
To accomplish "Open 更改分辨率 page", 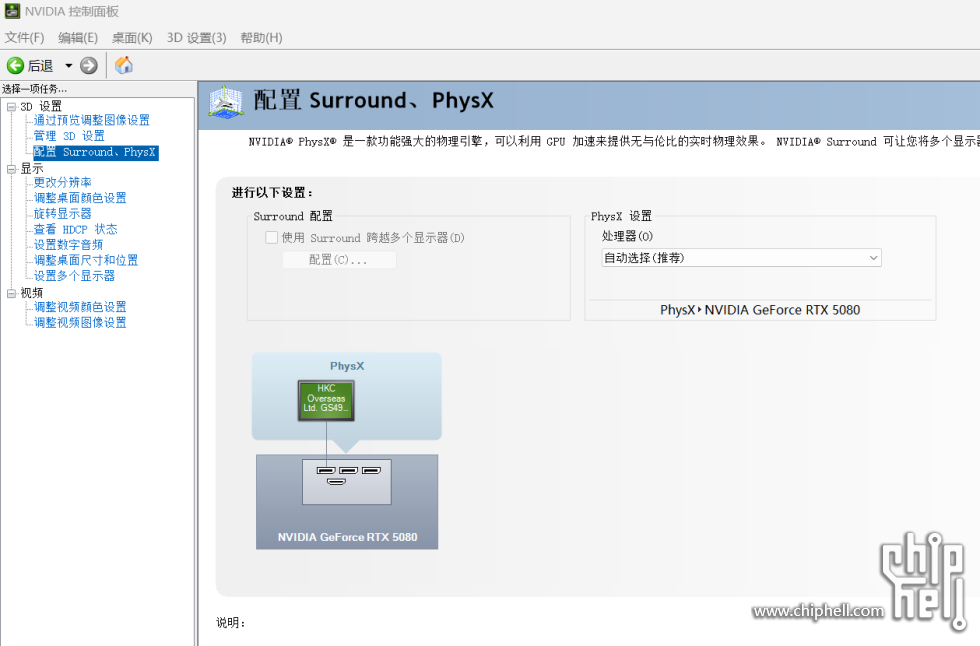I will point(62,182).
